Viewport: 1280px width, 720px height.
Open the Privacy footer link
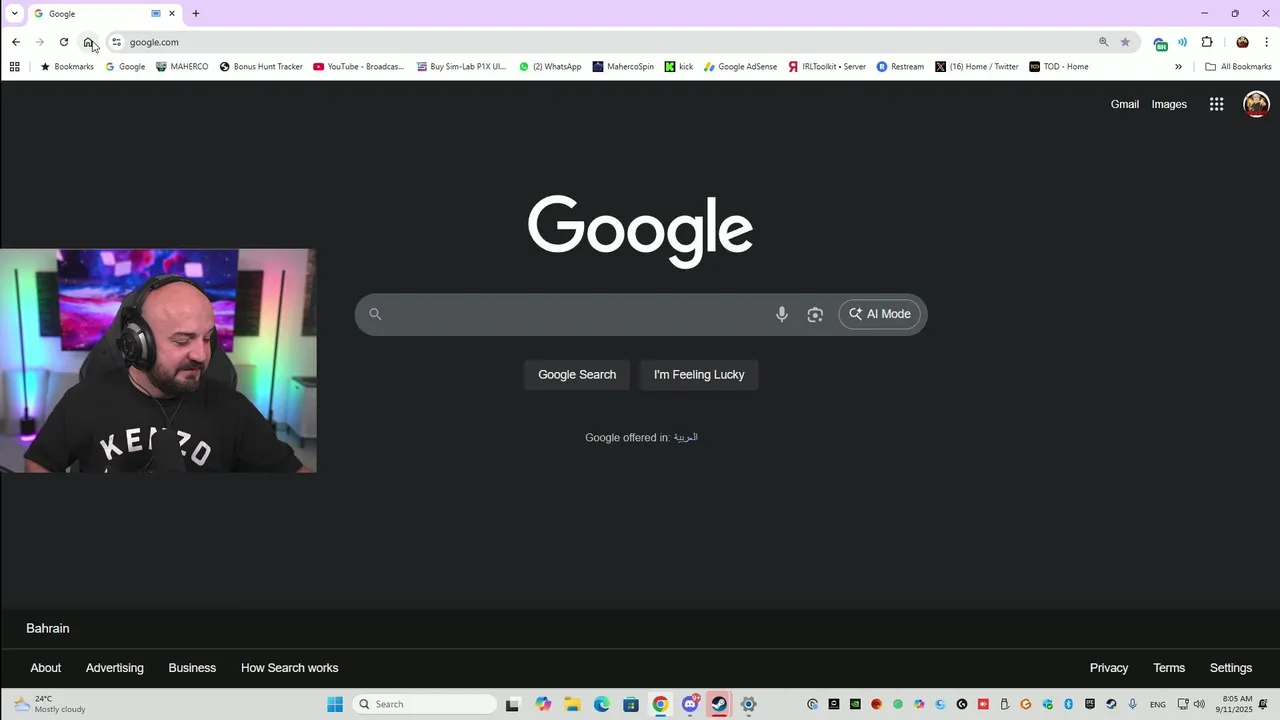coord(1109,668)
